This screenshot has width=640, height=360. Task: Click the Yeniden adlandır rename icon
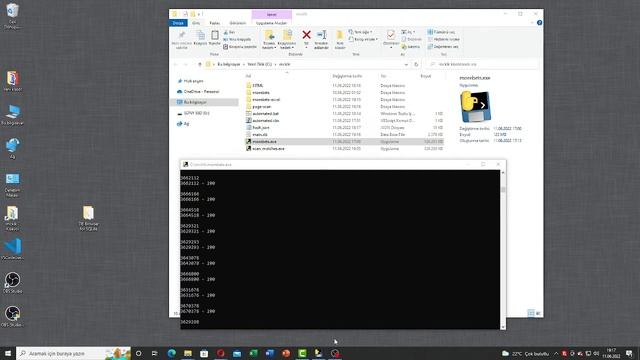click(x=321, y=36)
